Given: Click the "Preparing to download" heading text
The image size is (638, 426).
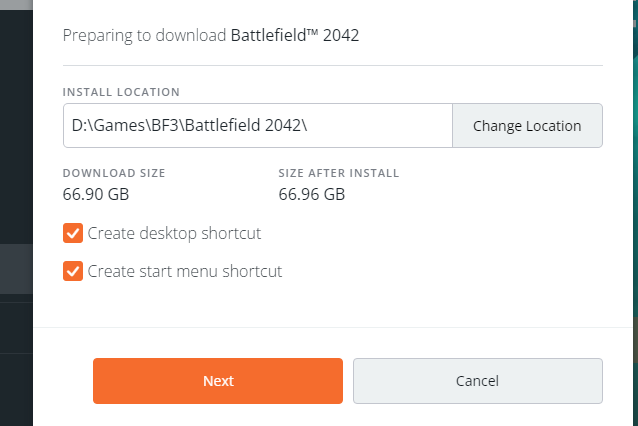Looking at the screenshot, I should coord(145,35).
